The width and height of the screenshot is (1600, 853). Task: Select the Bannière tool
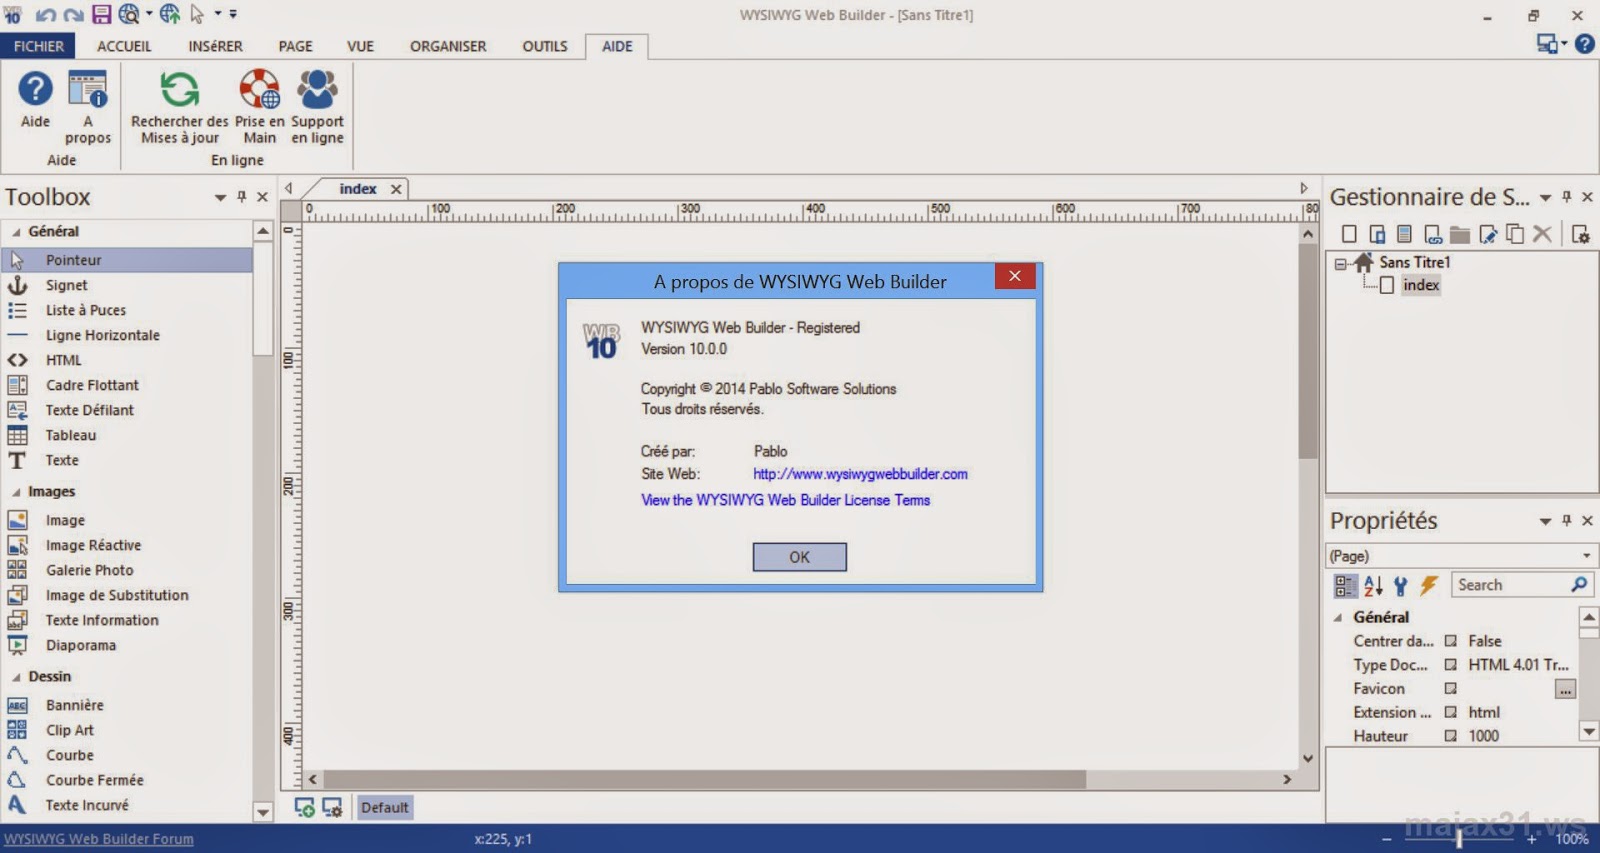127,705
